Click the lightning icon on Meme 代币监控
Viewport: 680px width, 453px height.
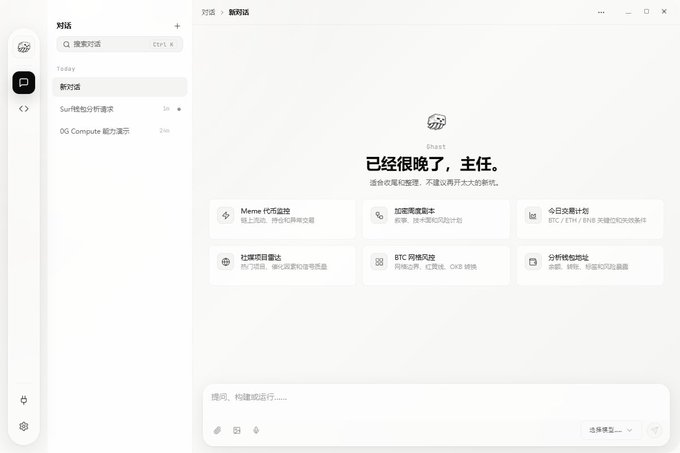226,215
